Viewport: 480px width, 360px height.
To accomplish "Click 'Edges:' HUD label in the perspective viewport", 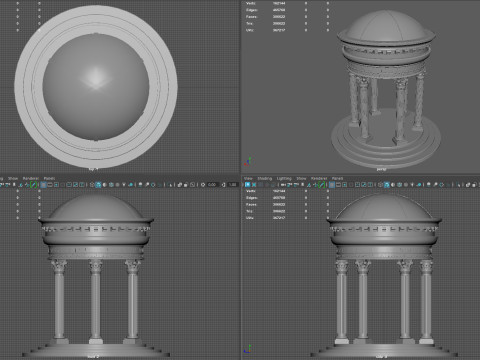I will click(x=251, y=10).
